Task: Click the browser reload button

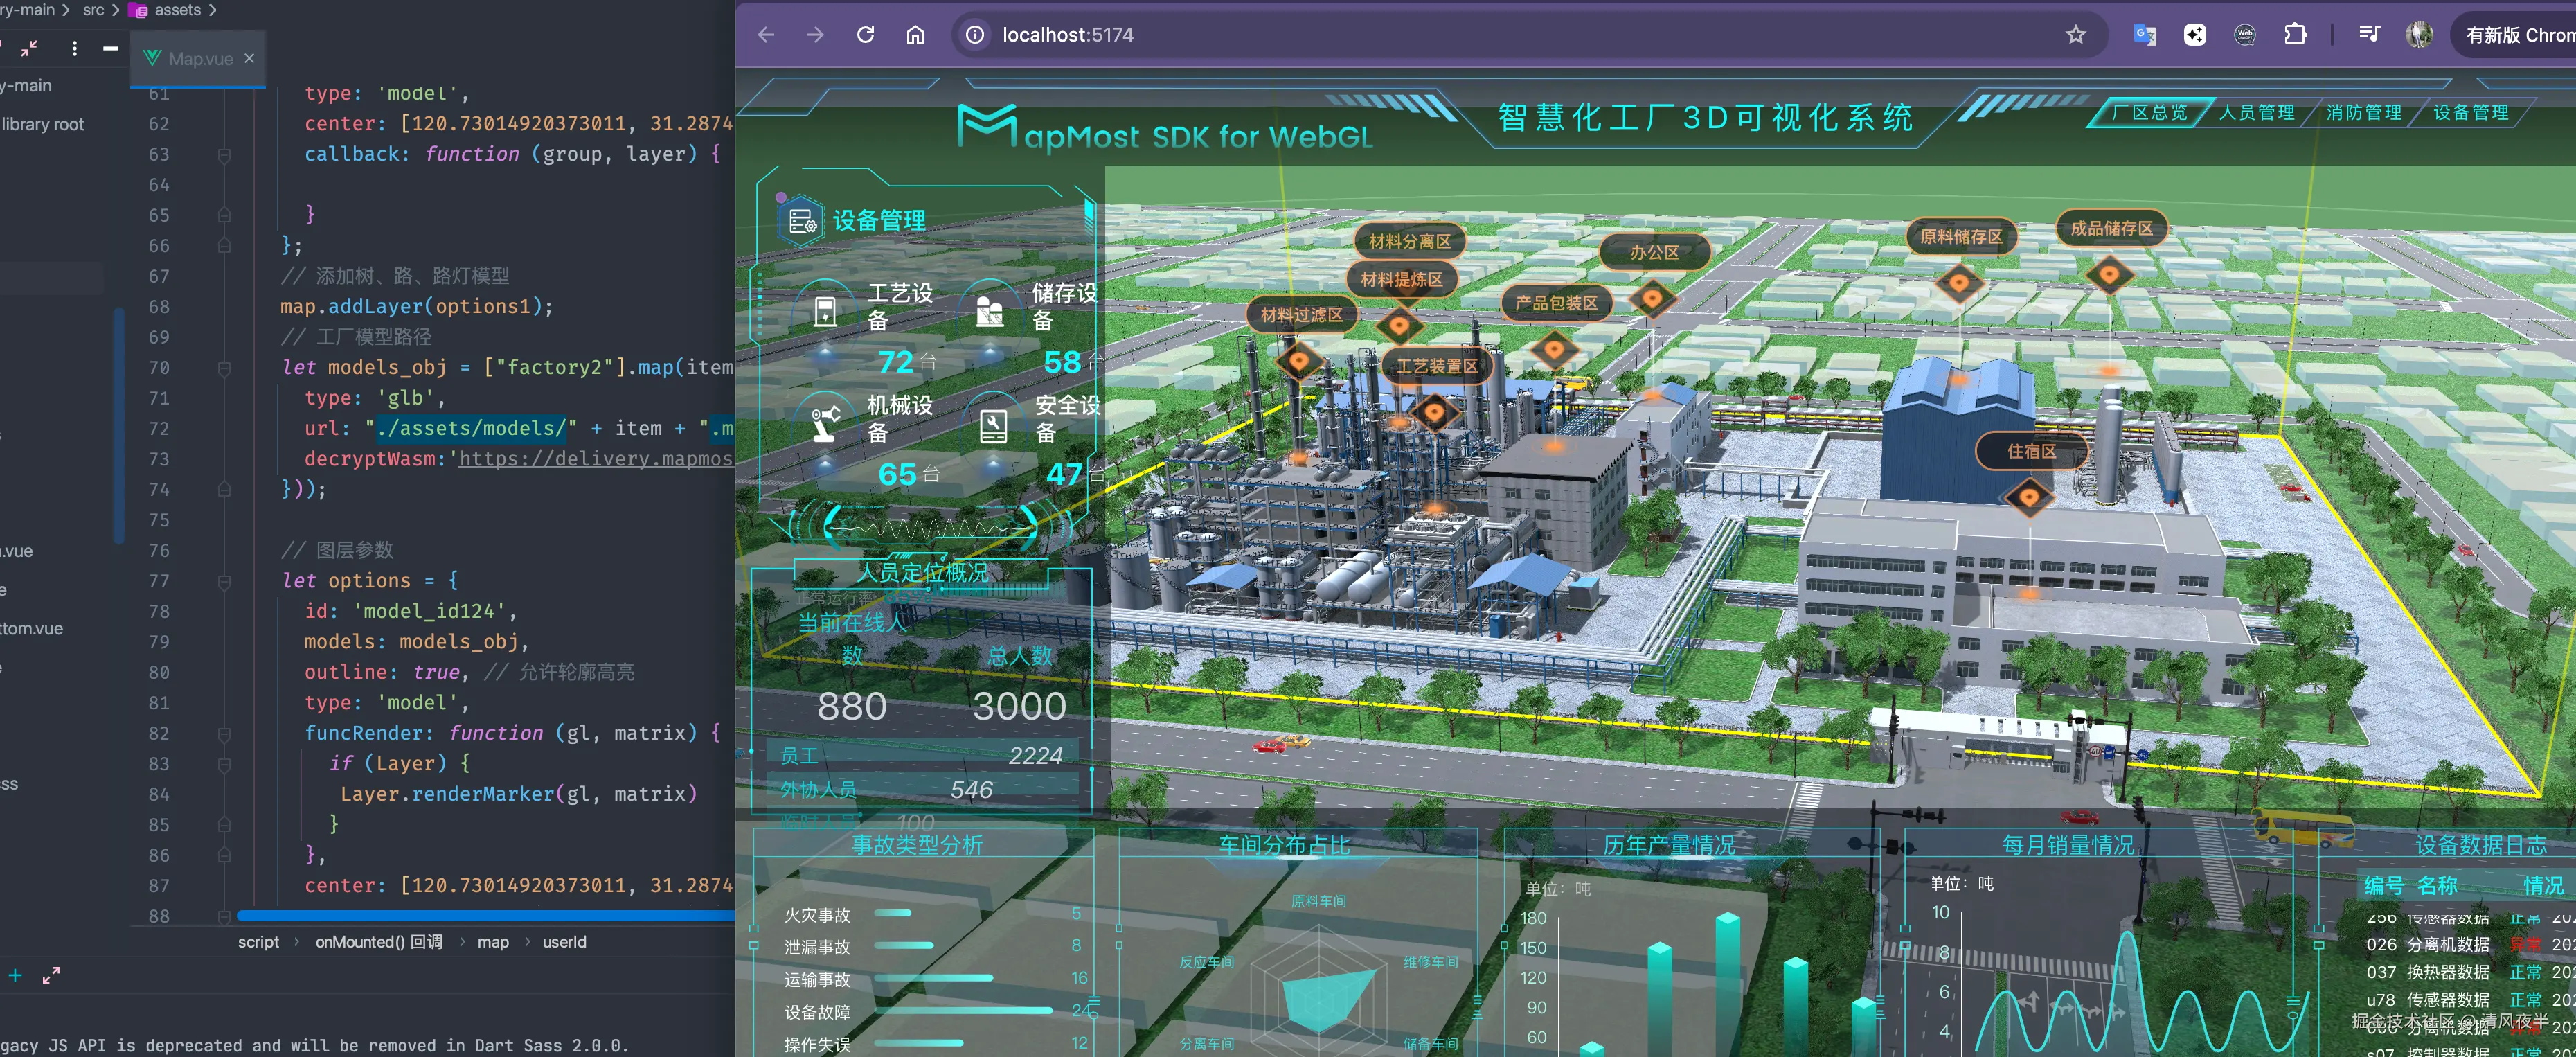Action: [x=866, y=35]
